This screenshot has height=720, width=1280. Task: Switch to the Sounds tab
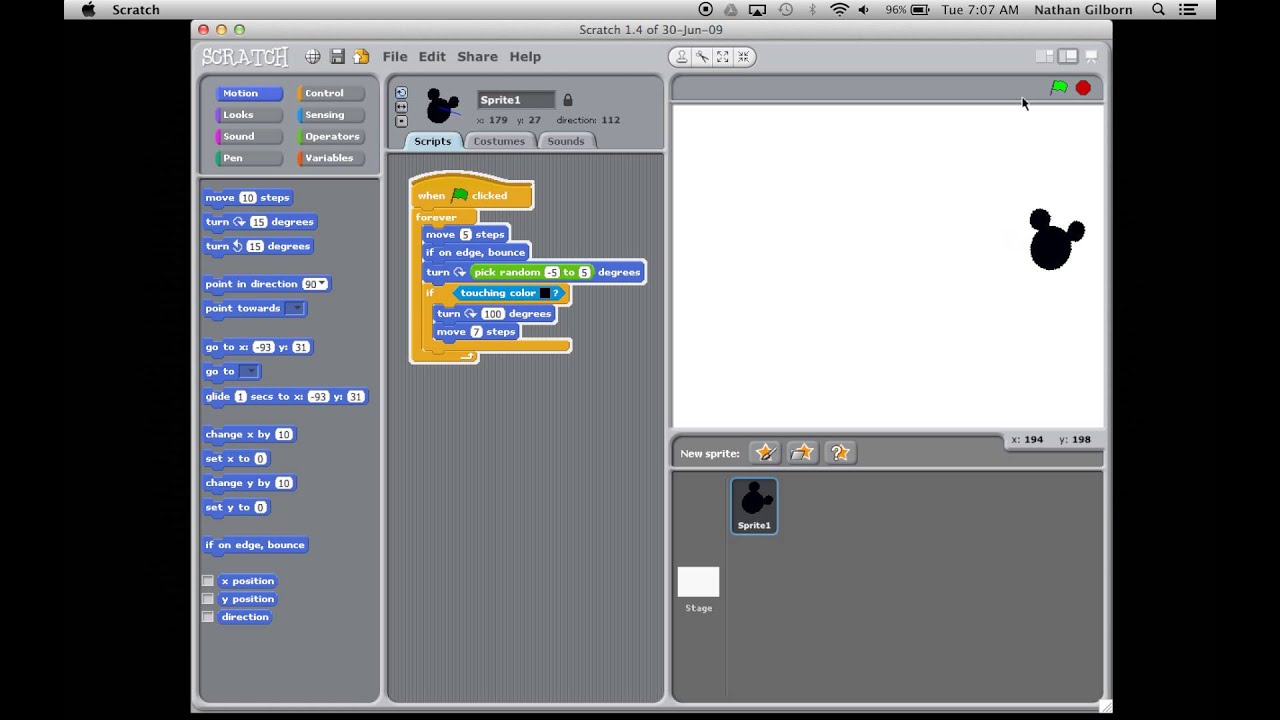(x=565, y=141)
